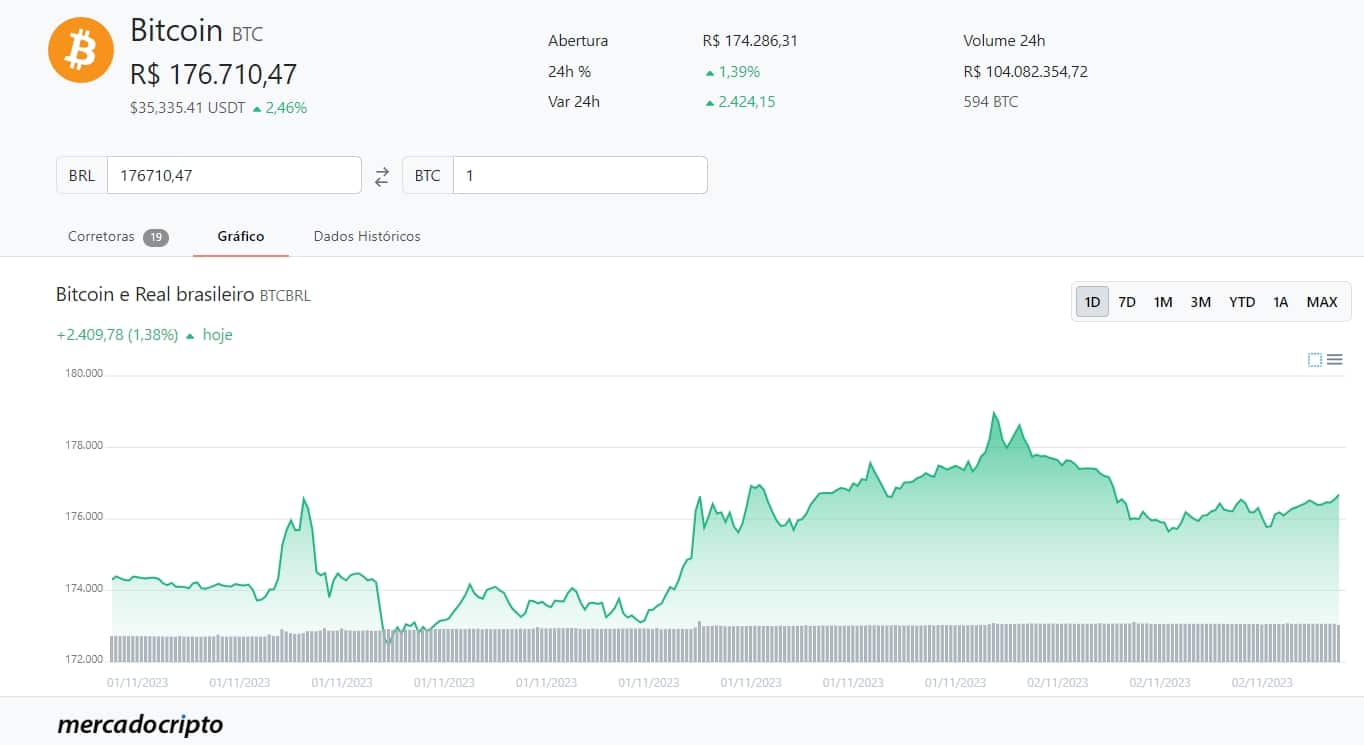Image resolution: width=1364 pixels, height=745 pixels.
Task: Click the BTC amount input field
Action: (580, 175)
